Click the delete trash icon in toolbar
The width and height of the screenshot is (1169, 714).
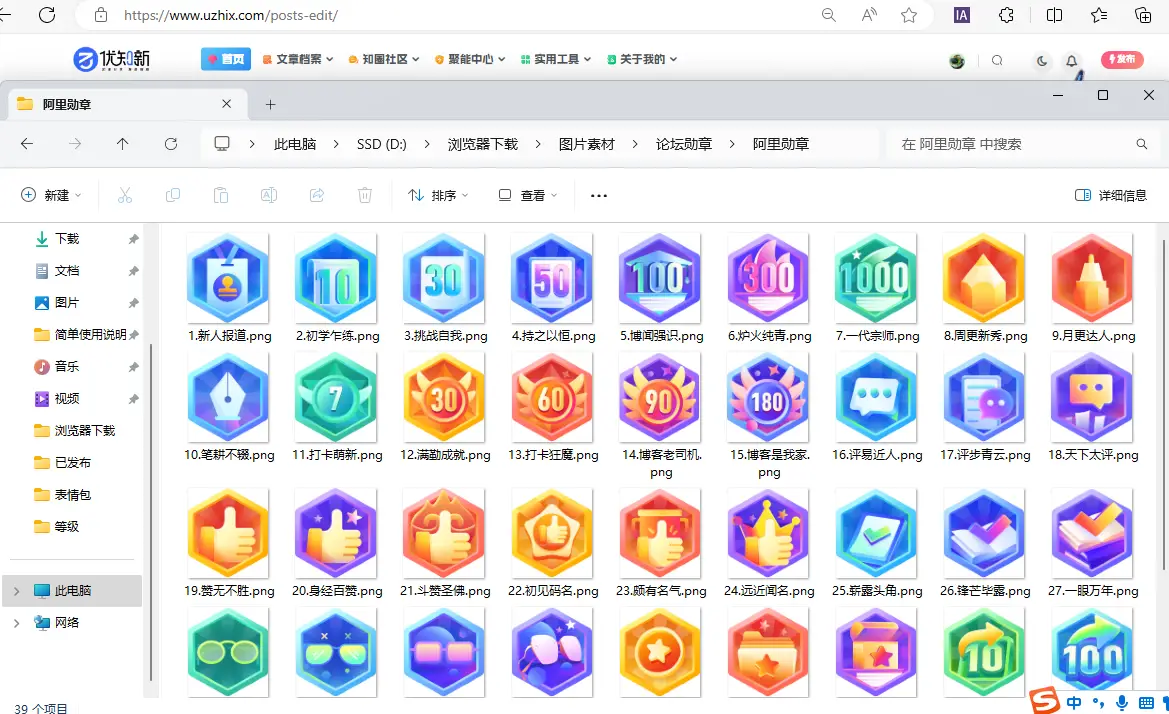click(x=365, y=195)
